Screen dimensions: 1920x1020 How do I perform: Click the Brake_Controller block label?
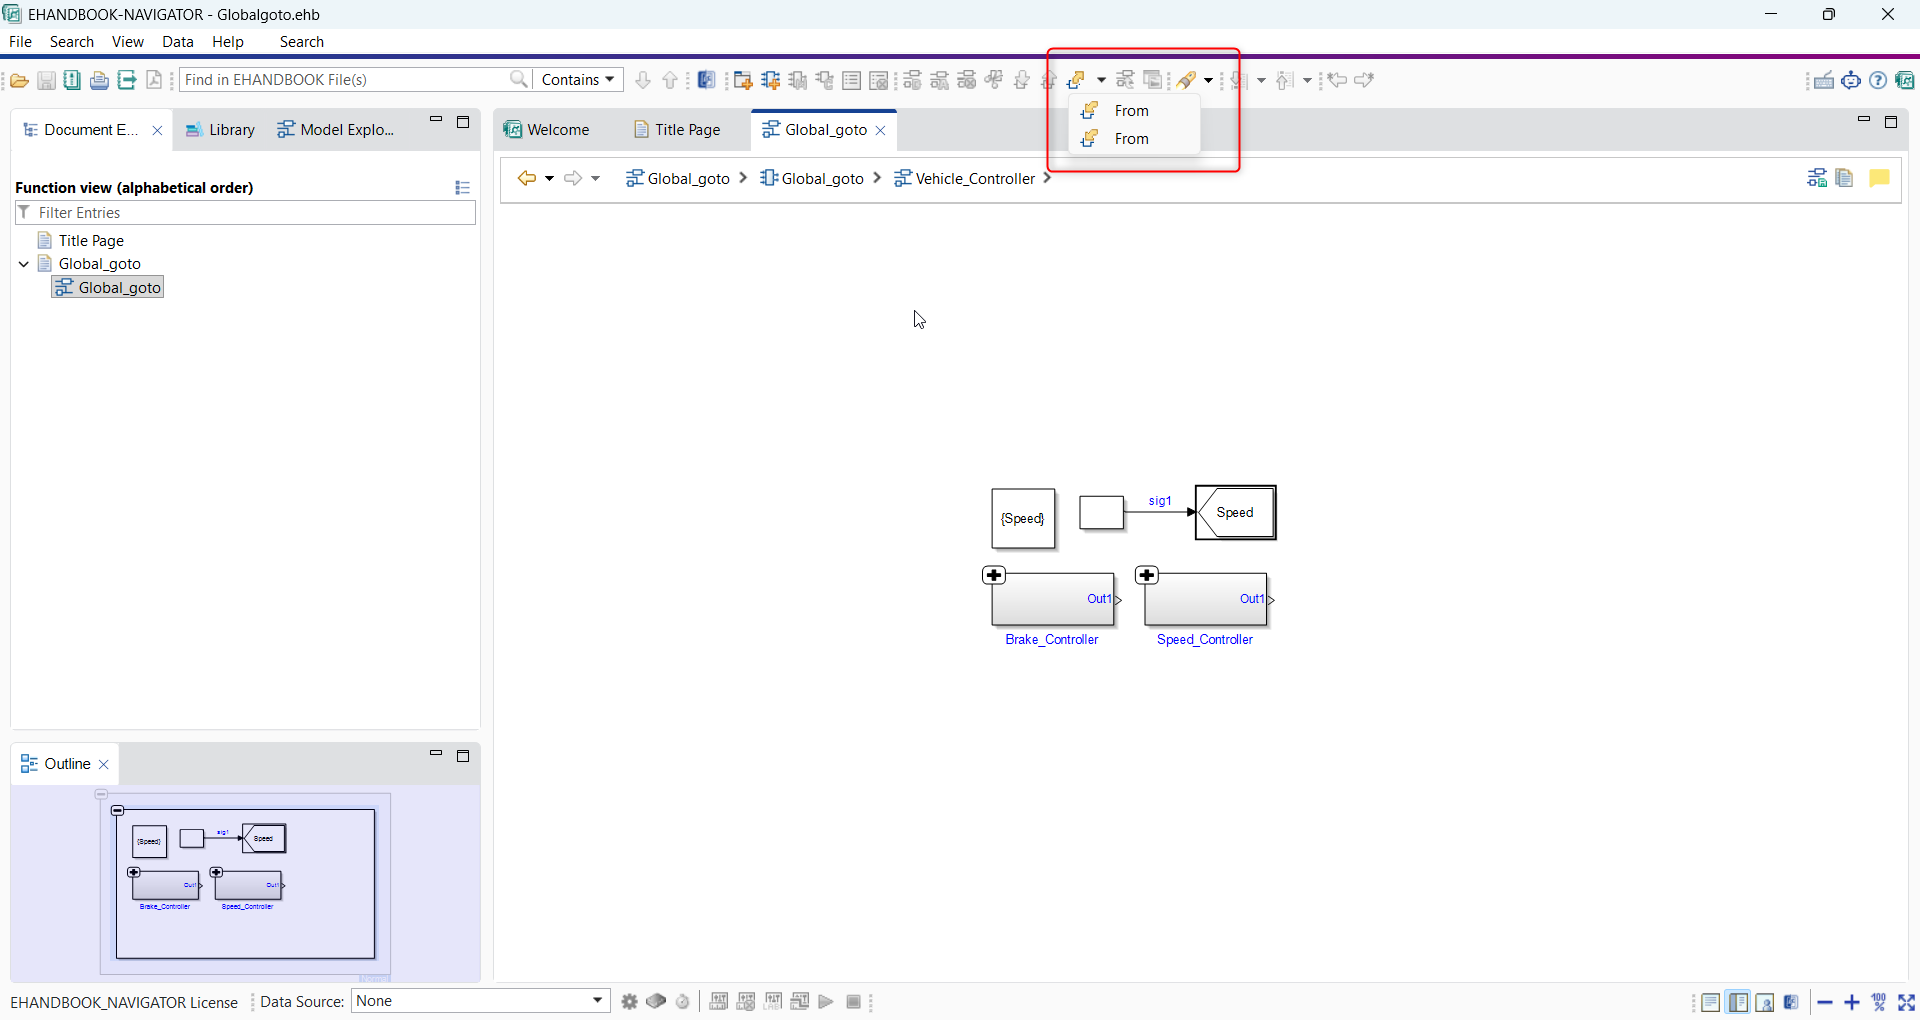[1052, 640]
